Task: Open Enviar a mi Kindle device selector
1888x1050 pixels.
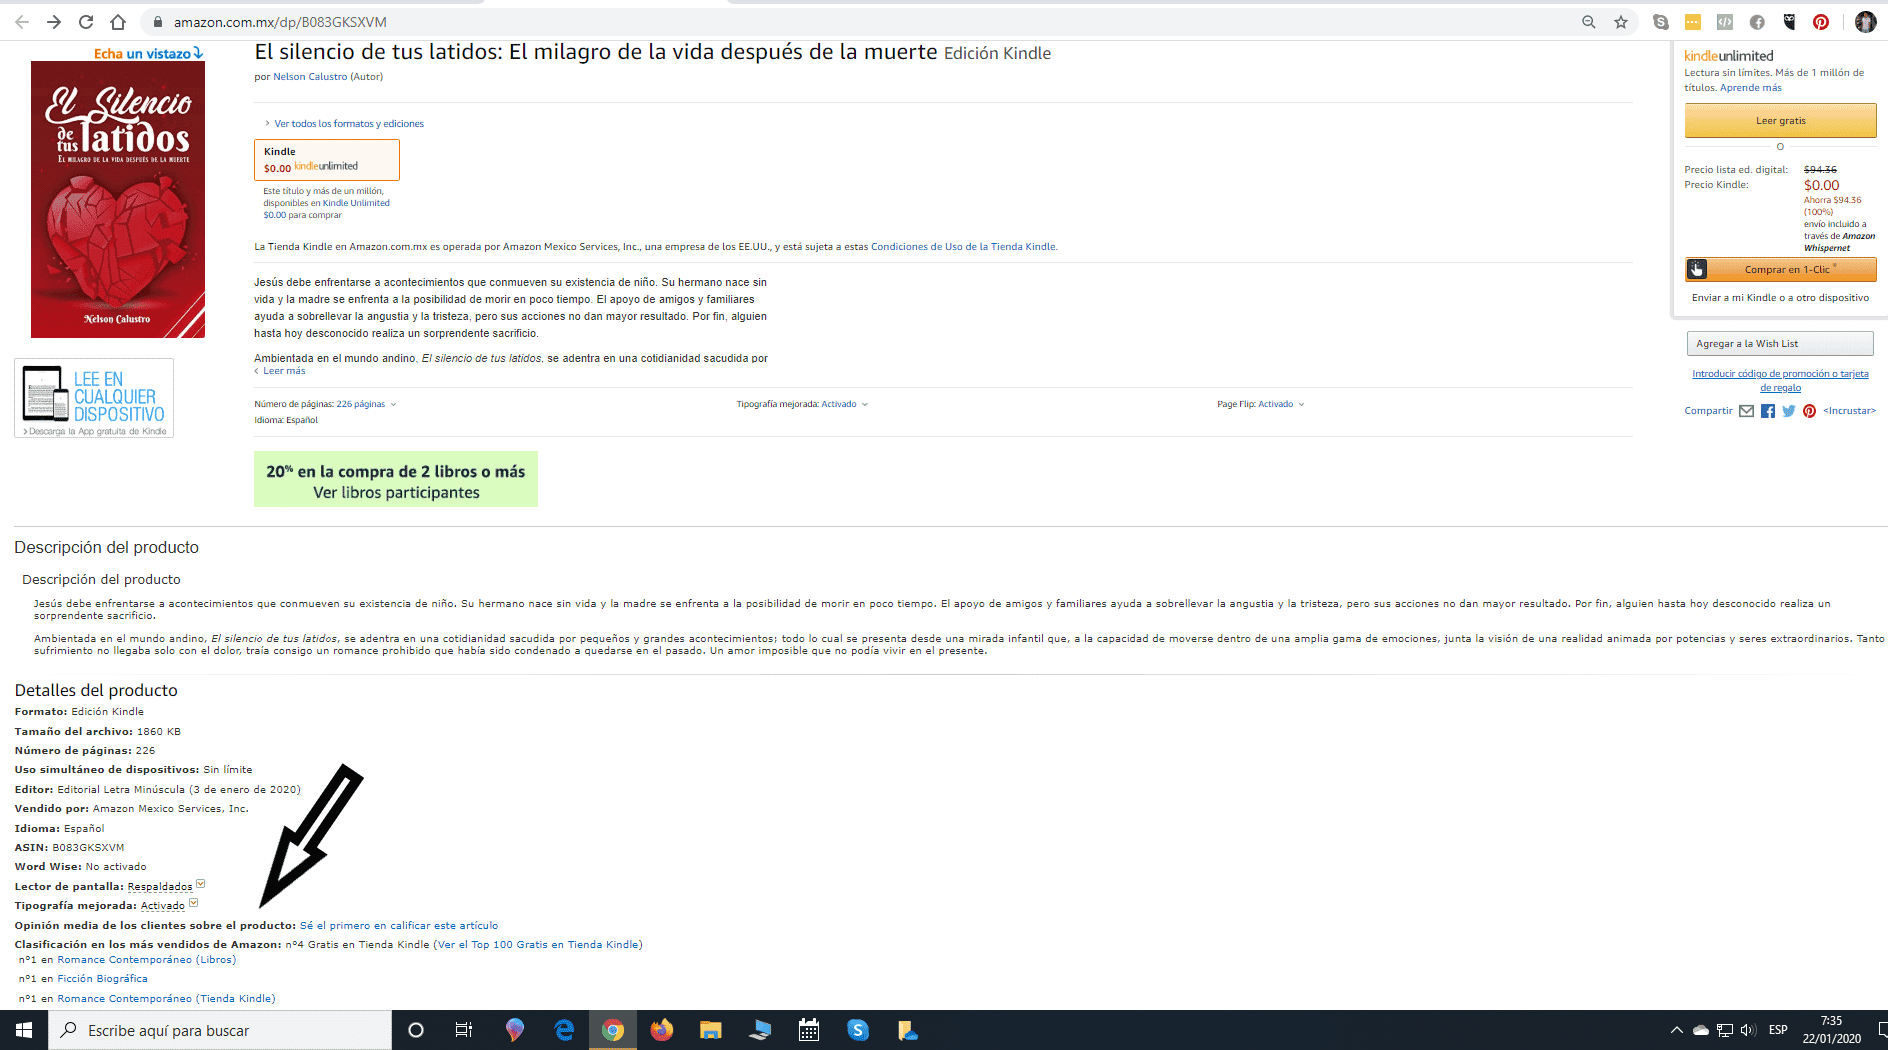Action: point(1780,298)
